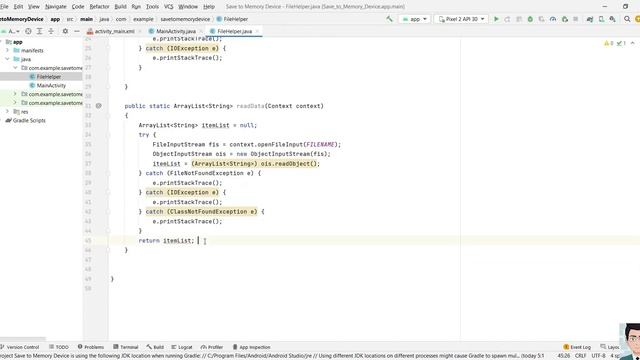Click the Search Everywhere magnifier icon
640x360 pixels.
(627, 19)
